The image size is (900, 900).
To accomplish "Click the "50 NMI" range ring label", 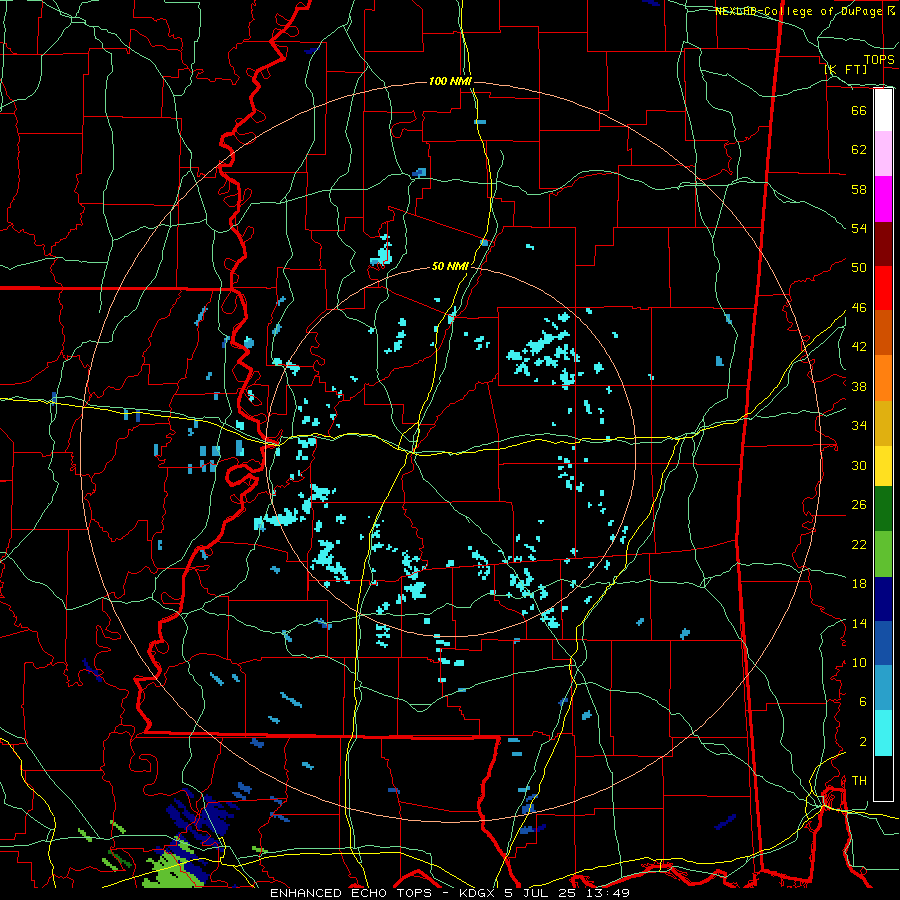I will coord(450,266).
